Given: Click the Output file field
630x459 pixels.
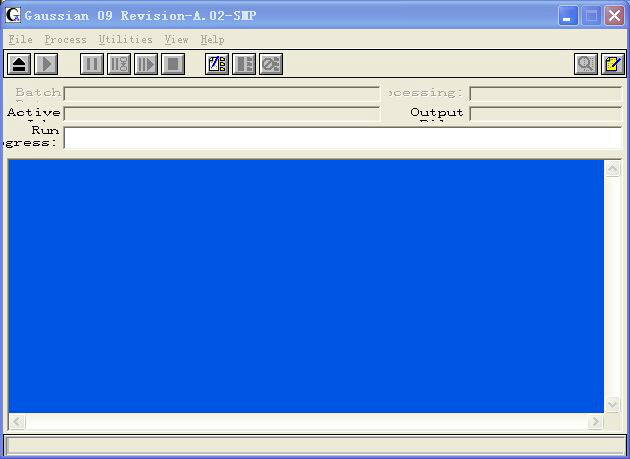Looking at the screenshot, I should [x=546, y=114].
